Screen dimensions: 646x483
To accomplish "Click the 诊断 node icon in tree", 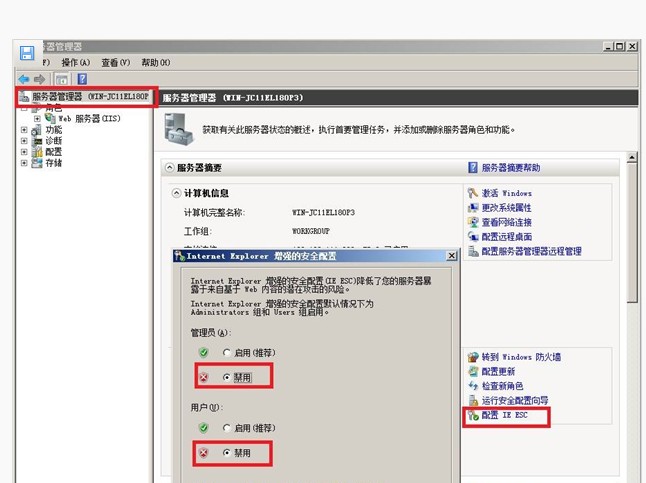I will [37, 141].
